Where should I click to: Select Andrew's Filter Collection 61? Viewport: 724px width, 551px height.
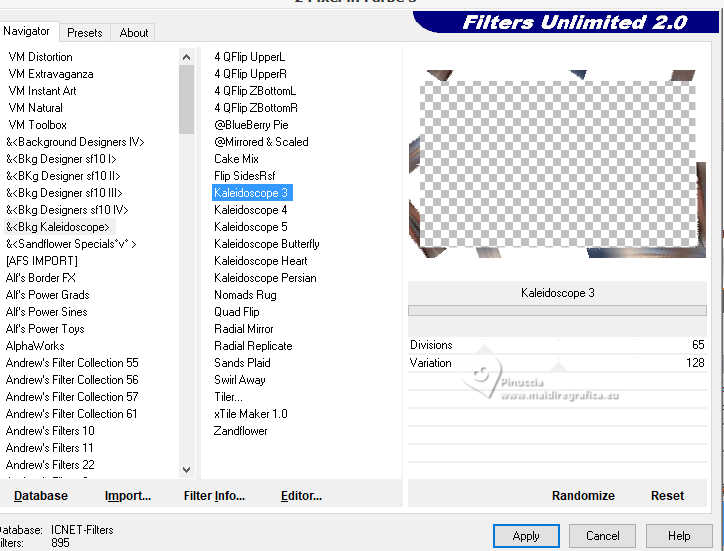point(72,414)
